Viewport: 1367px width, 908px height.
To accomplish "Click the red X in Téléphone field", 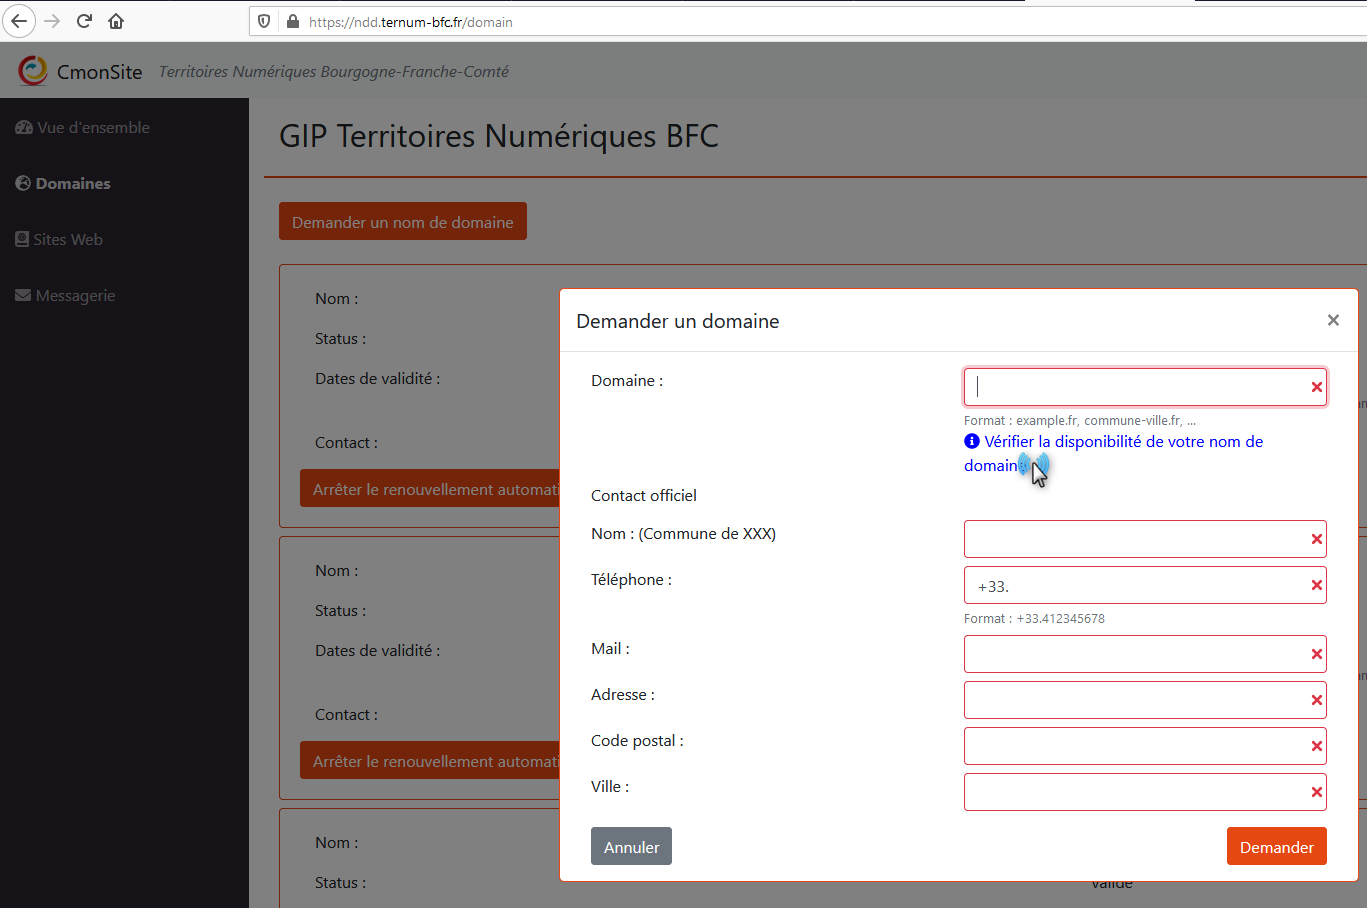I will tap(1316, 585).
